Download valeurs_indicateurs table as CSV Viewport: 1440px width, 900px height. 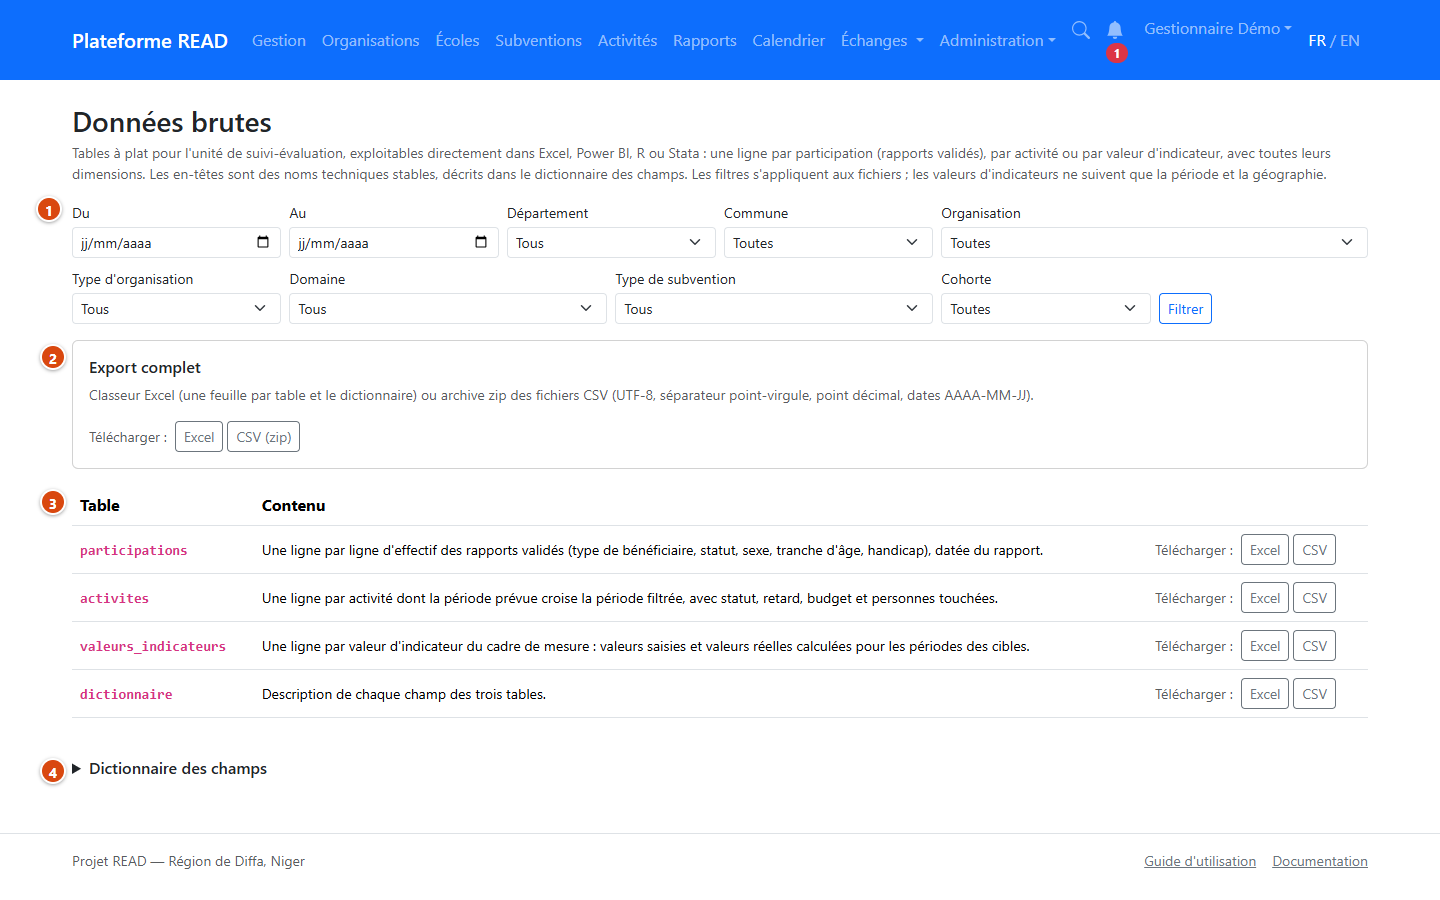click(x=1315, y=646)
